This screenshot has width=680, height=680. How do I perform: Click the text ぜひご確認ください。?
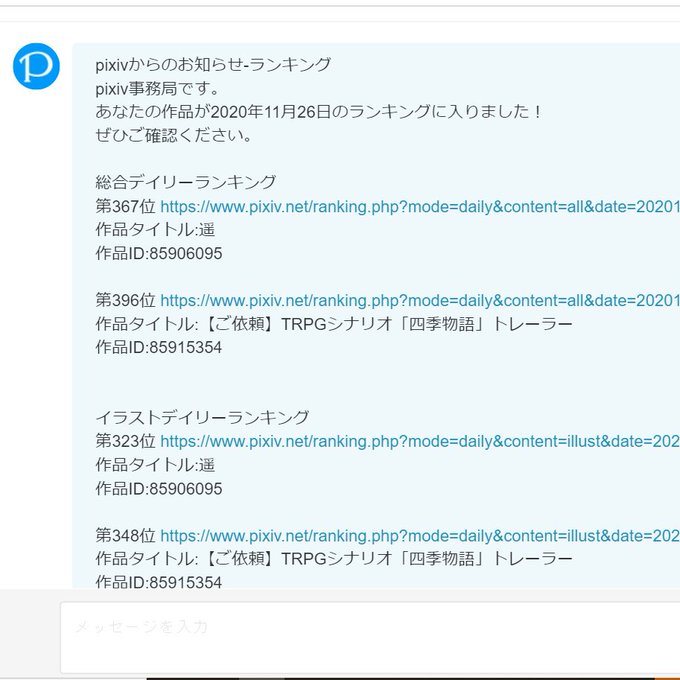173,136
